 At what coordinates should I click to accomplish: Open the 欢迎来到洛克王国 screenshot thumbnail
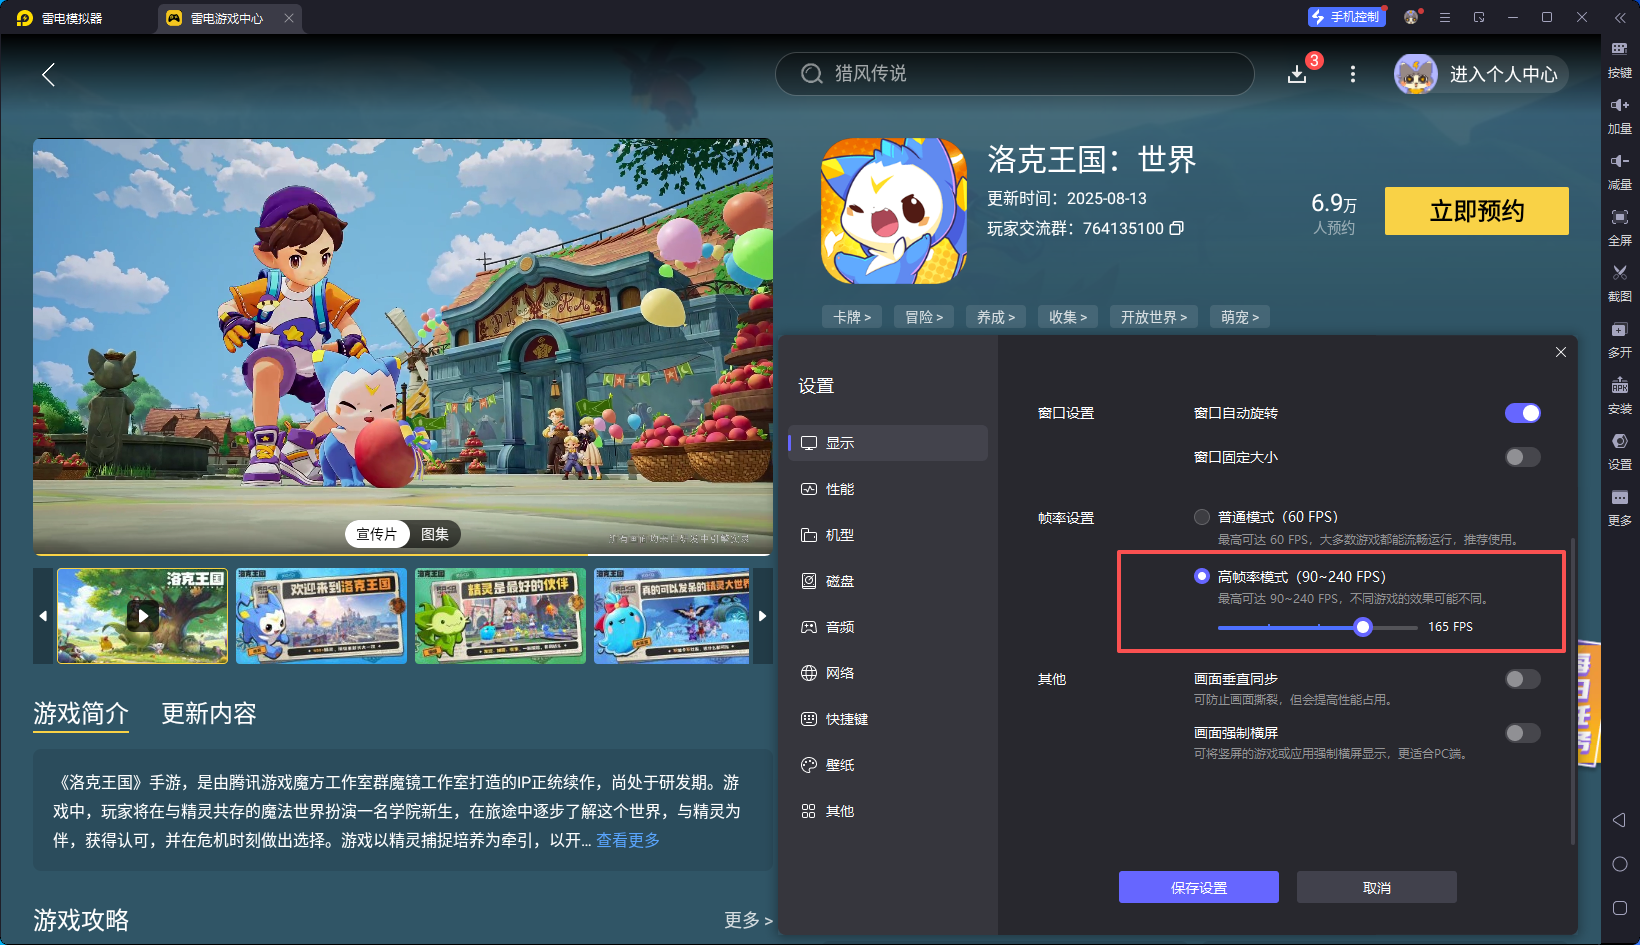pyautogui.click(x=322, y=616)
